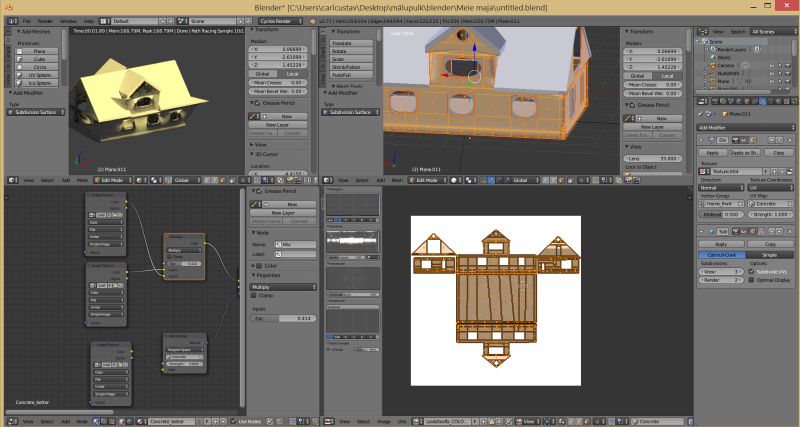Click pivot point icon in left 3D view header

(x=155, y=180)
